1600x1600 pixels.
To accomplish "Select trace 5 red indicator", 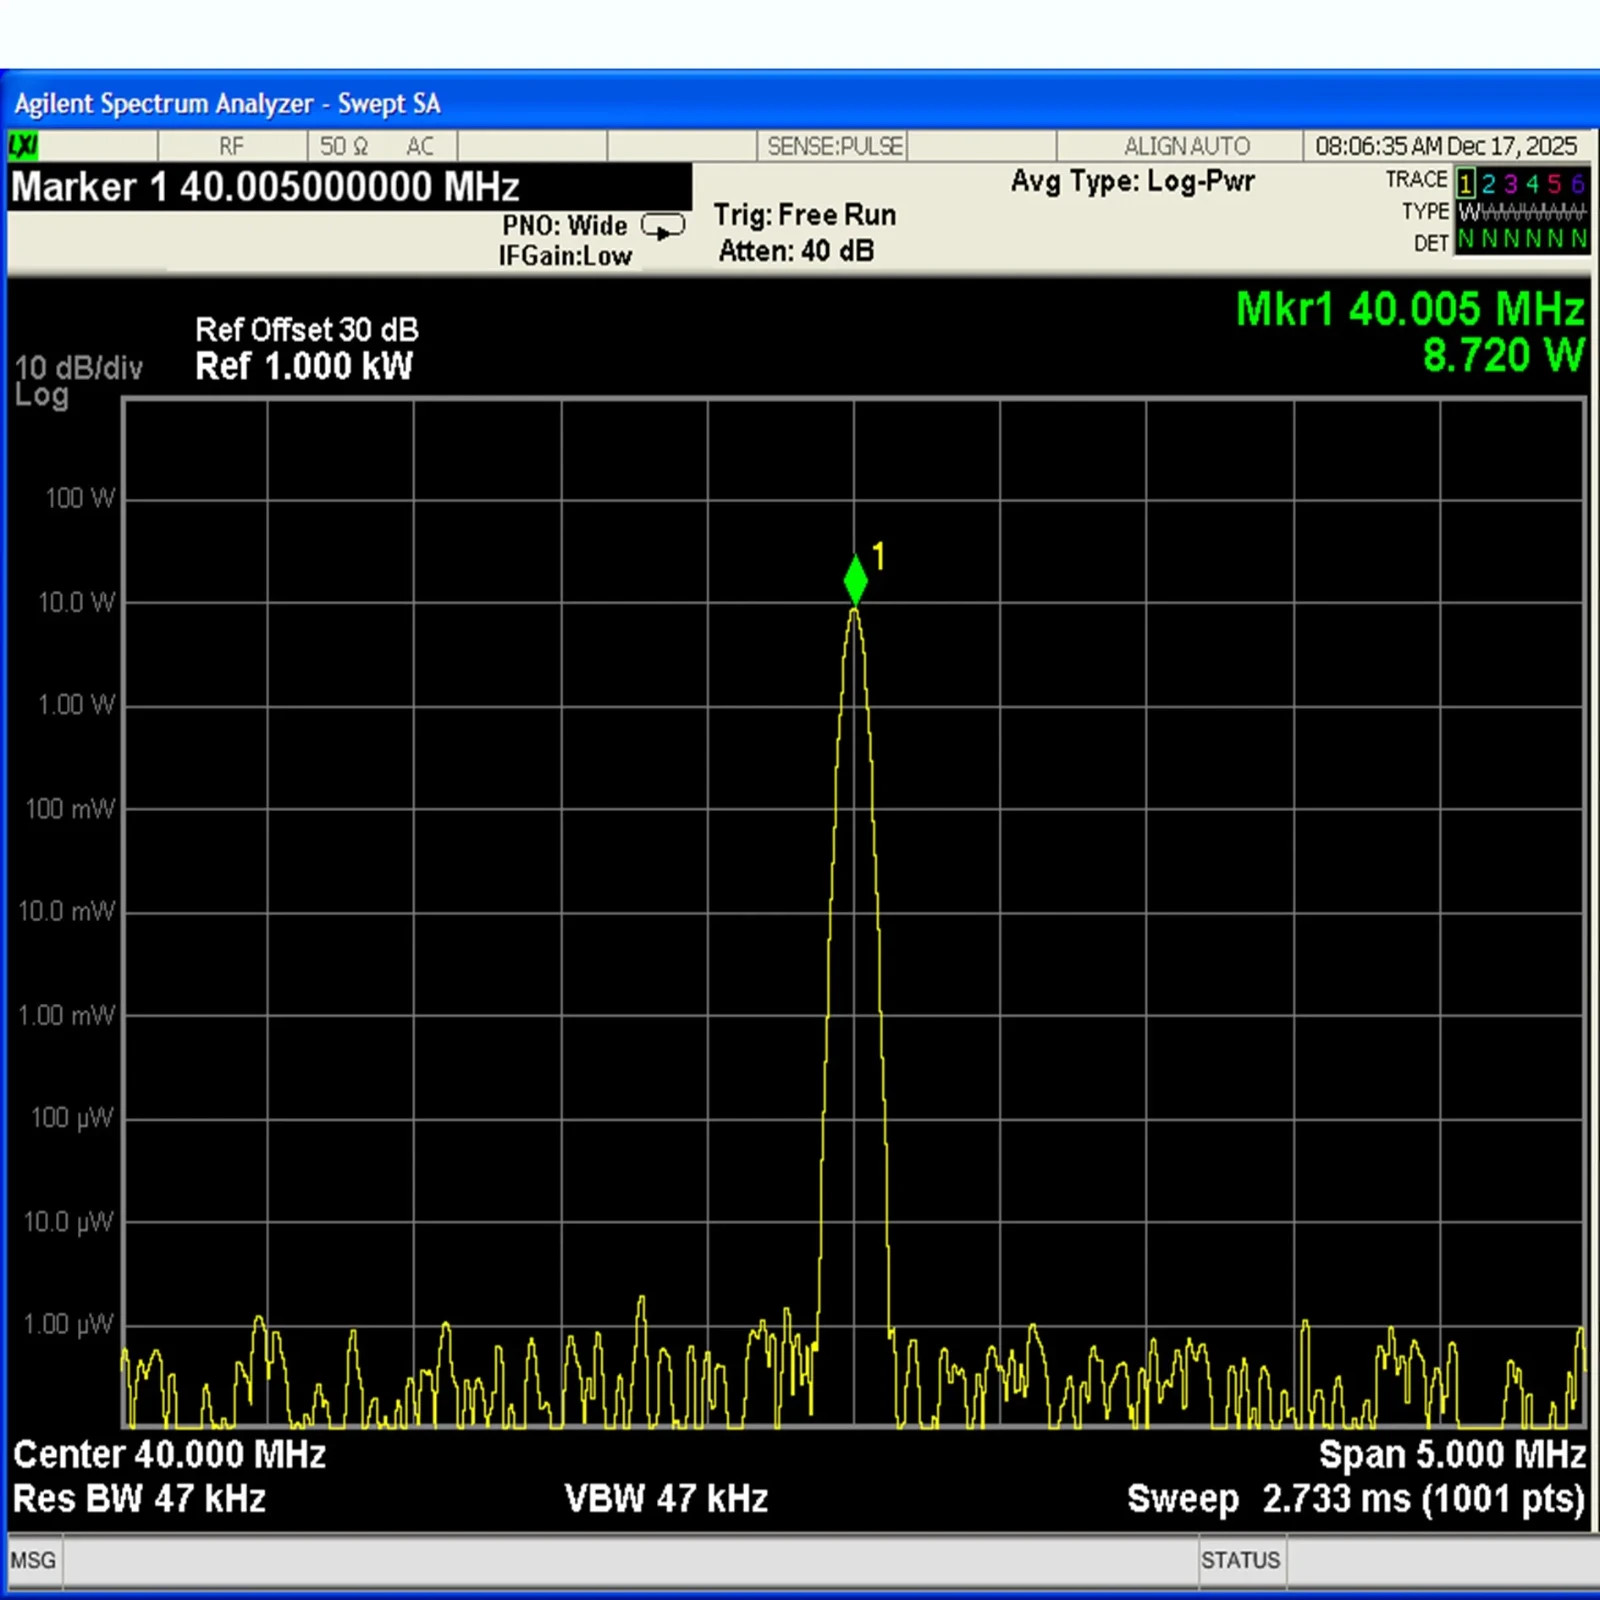I will pyautogui.click(x=1554, y=183).
